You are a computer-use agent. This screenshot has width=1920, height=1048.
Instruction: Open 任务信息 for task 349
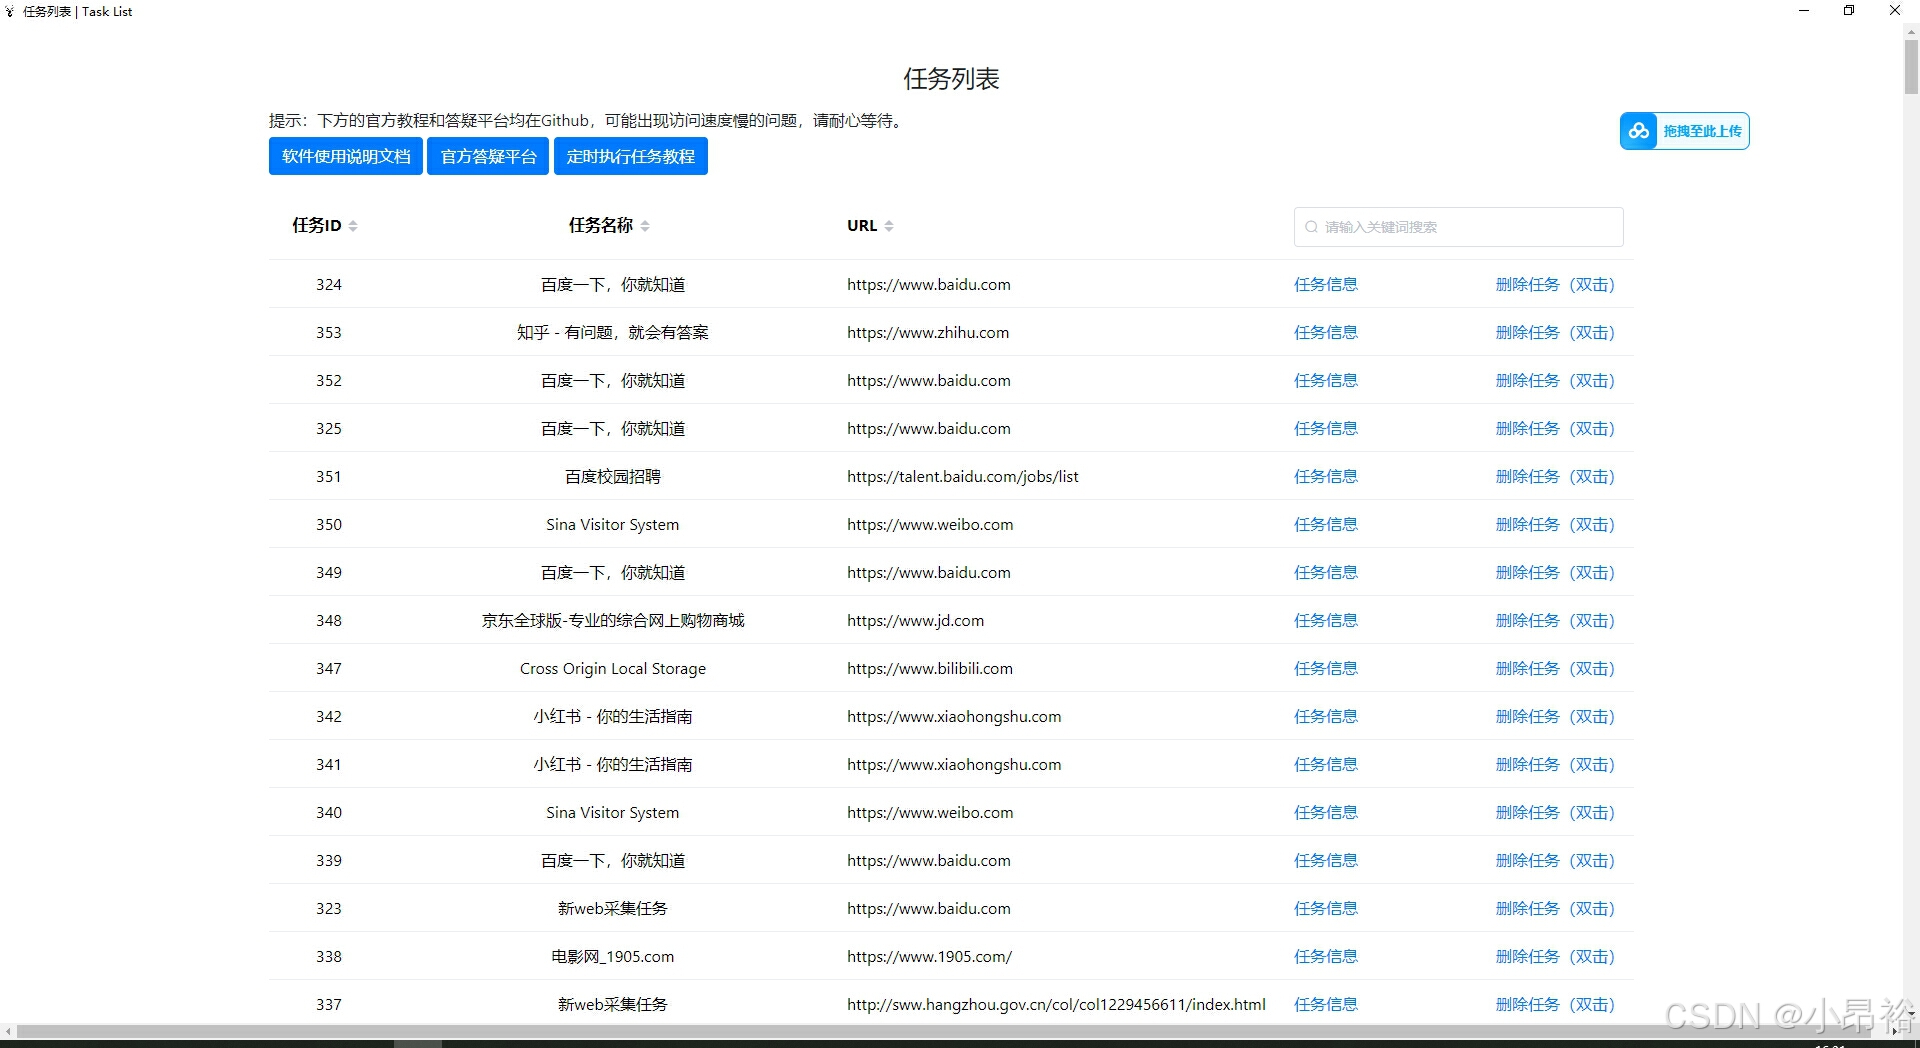(1326, 573)
